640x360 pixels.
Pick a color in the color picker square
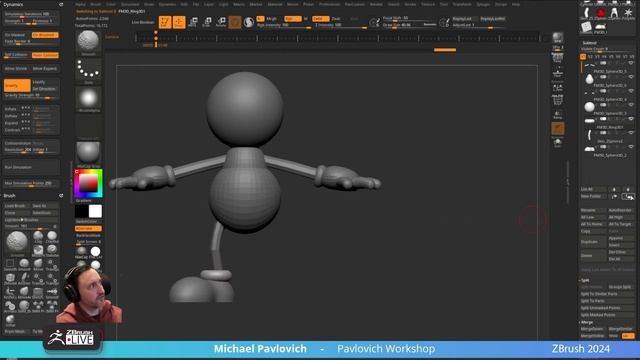[x=88, y=183]
